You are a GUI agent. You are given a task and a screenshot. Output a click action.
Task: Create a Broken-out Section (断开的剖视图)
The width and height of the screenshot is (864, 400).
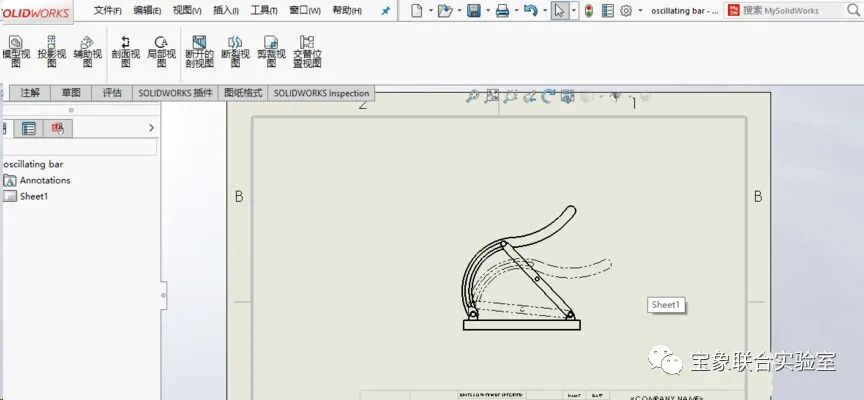199,51
